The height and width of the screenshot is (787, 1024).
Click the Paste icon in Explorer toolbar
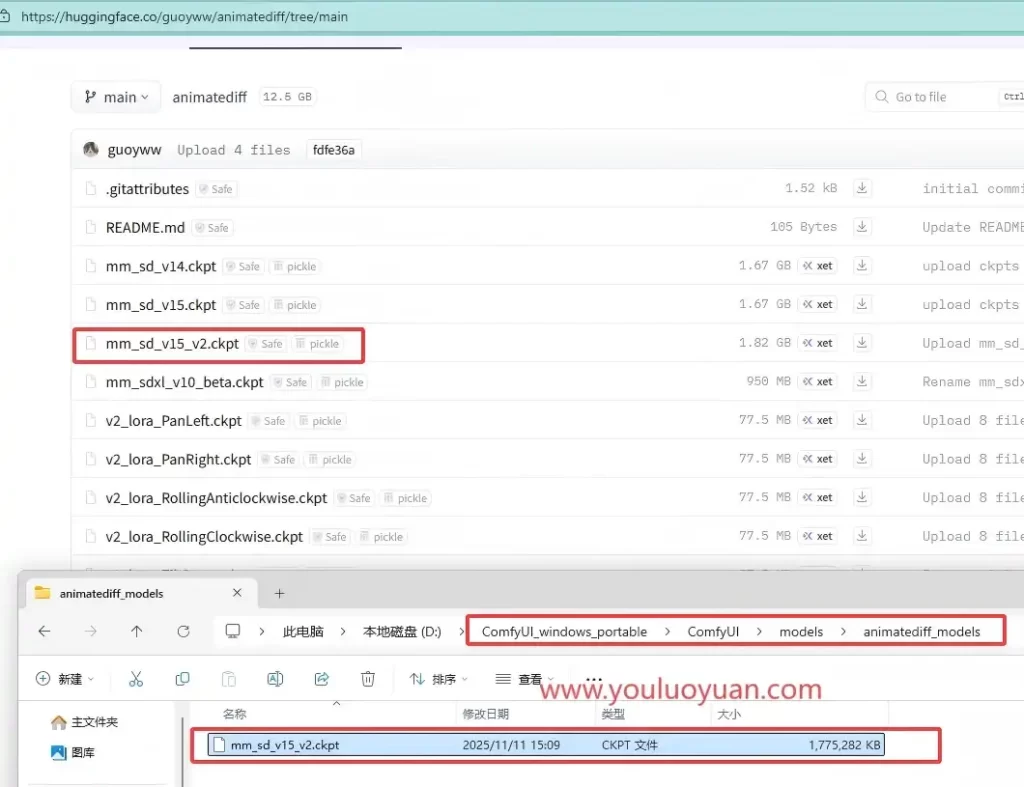(x=229, y=679)
